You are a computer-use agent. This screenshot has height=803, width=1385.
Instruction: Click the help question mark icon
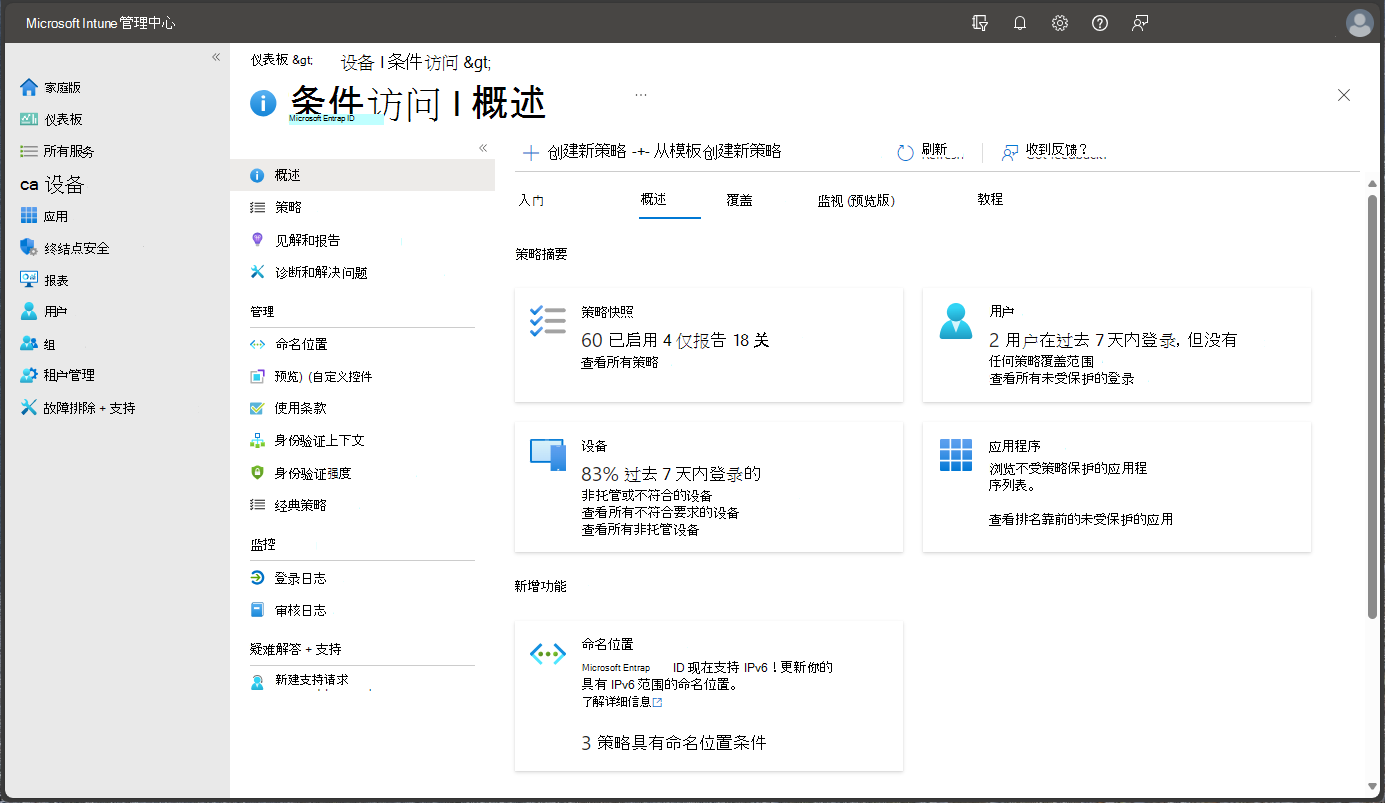[1100, 23]
